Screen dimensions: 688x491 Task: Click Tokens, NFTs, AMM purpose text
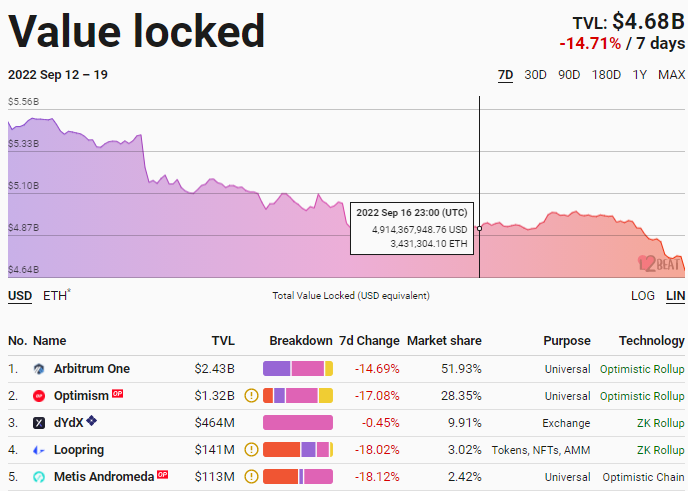pyautogui.click(x=541, y=451)
